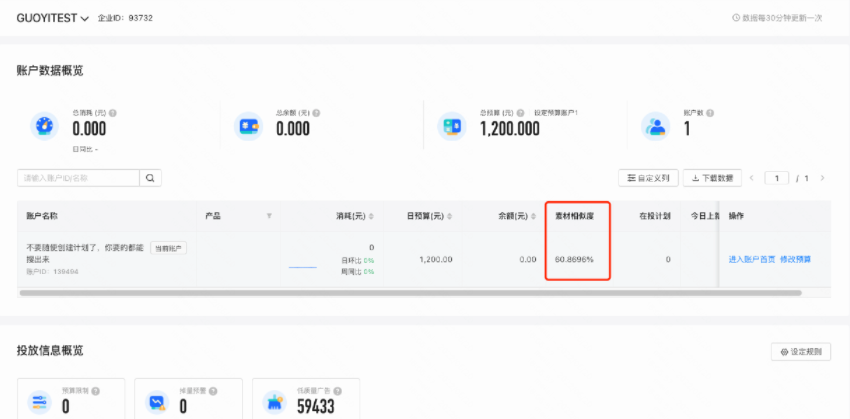Click the total budget icon
The width and height of the screenshot is (850, 419).
(452, 126)
